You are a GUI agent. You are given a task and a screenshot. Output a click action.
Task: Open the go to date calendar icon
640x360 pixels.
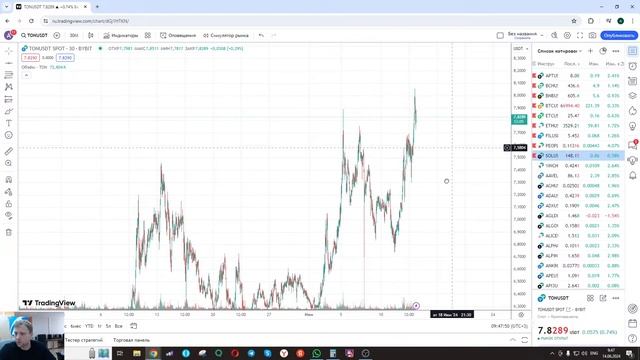[x=133, y=326]
